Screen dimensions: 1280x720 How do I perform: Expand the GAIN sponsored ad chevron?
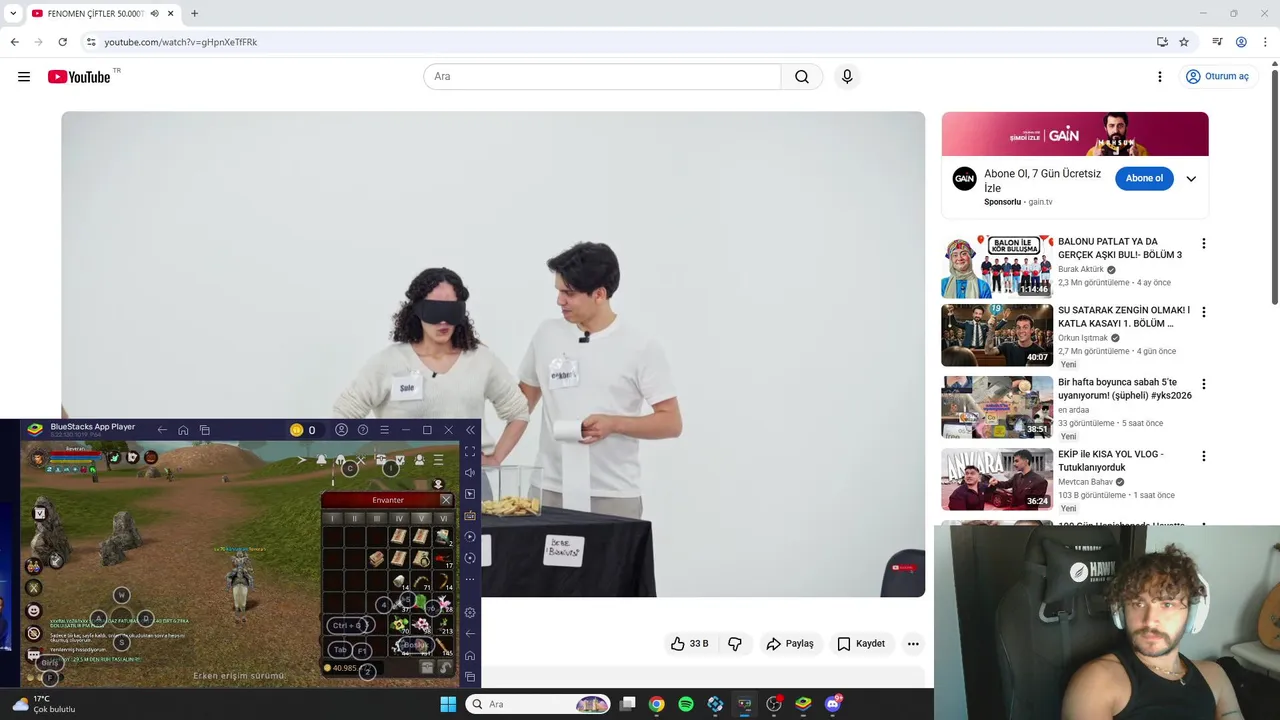point(1191,179)
